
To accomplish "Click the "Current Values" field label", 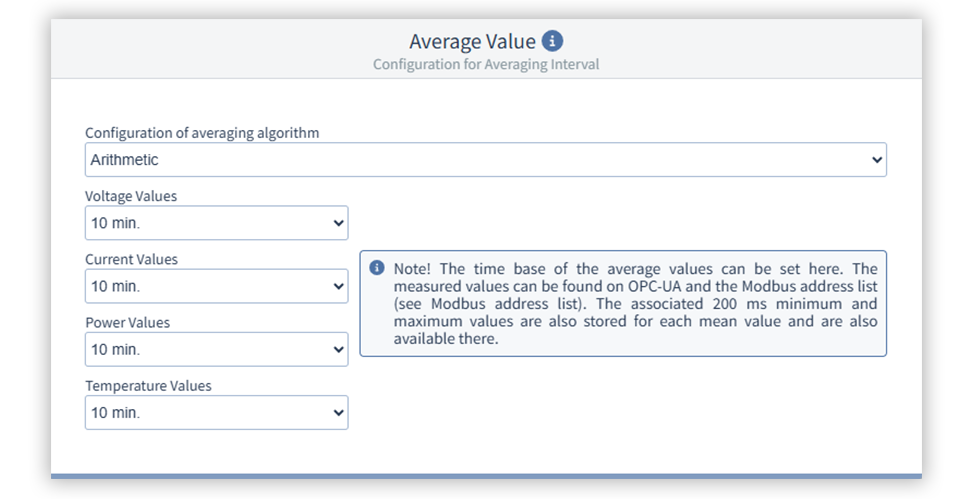I will [131, 260].
